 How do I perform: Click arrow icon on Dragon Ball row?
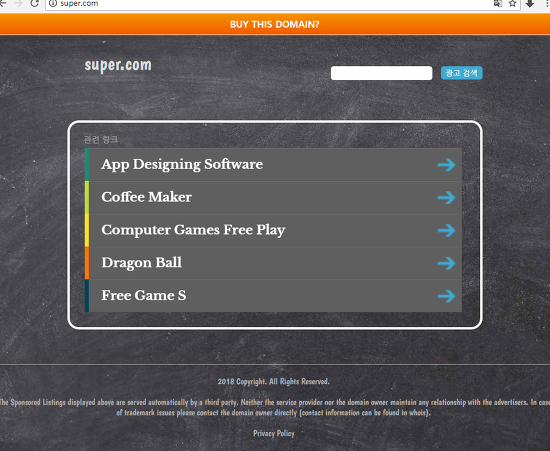point(447,263)
